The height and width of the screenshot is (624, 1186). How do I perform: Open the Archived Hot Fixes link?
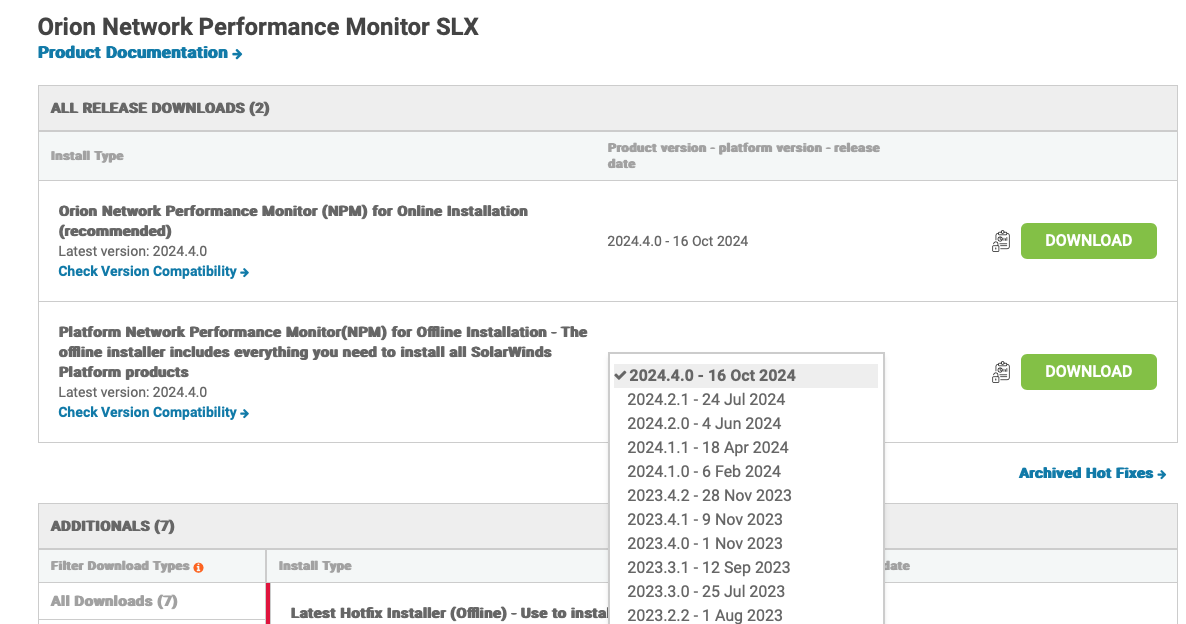click(x=1092, y=473)
